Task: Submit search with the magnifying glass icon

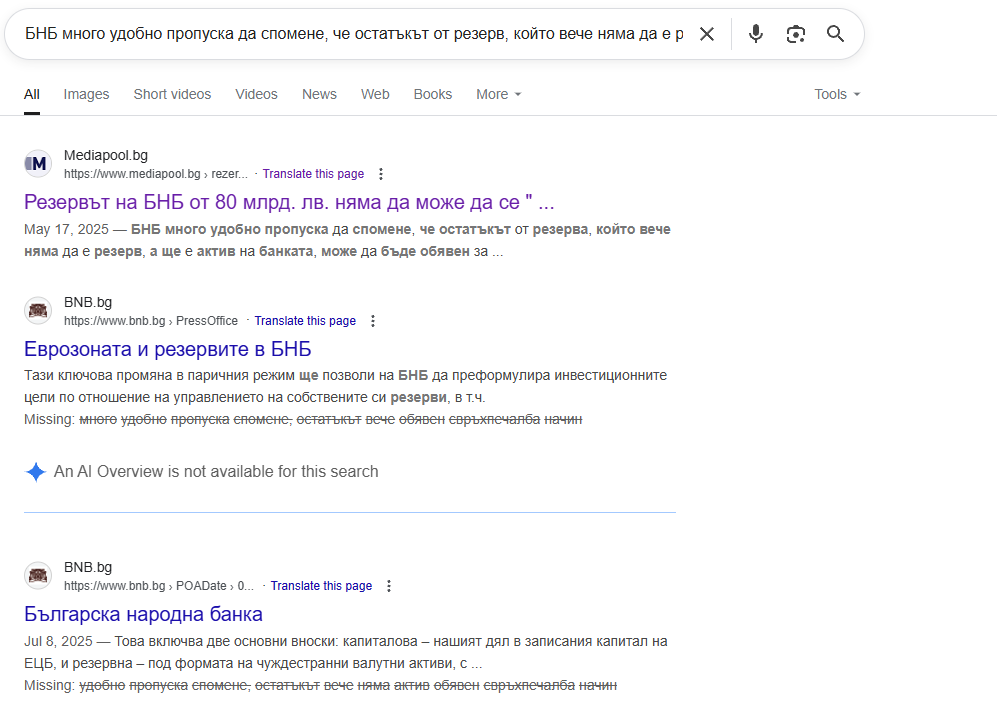Action: [835, 34]
